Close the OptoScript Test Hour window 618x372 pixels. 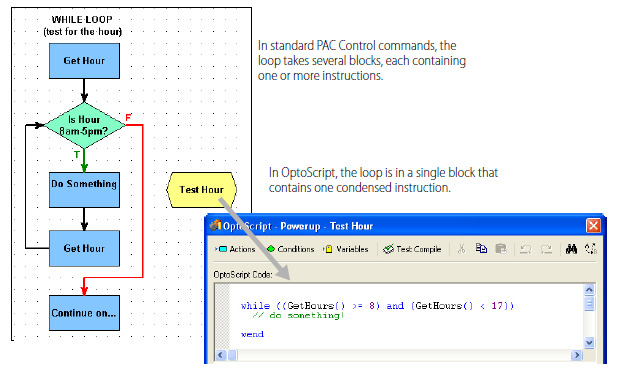(x=593, y=226)
